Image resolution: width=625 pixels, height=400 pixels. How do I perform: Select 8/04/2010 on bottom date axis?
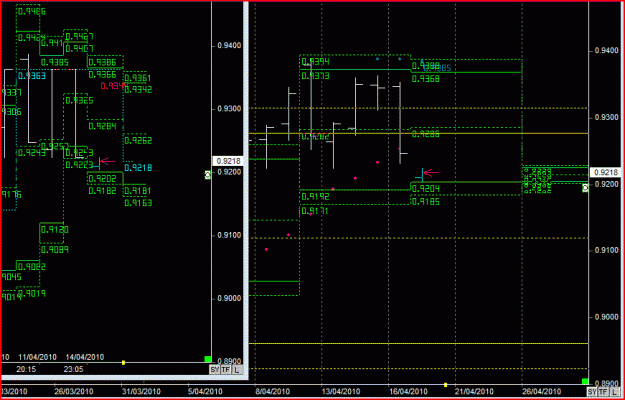[273, 391]
